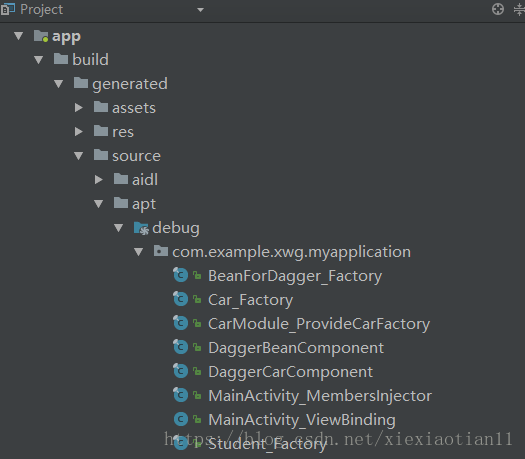Open the Car_Factory class
This screenshot has height=459, width=525.
(x=250, y=300)
